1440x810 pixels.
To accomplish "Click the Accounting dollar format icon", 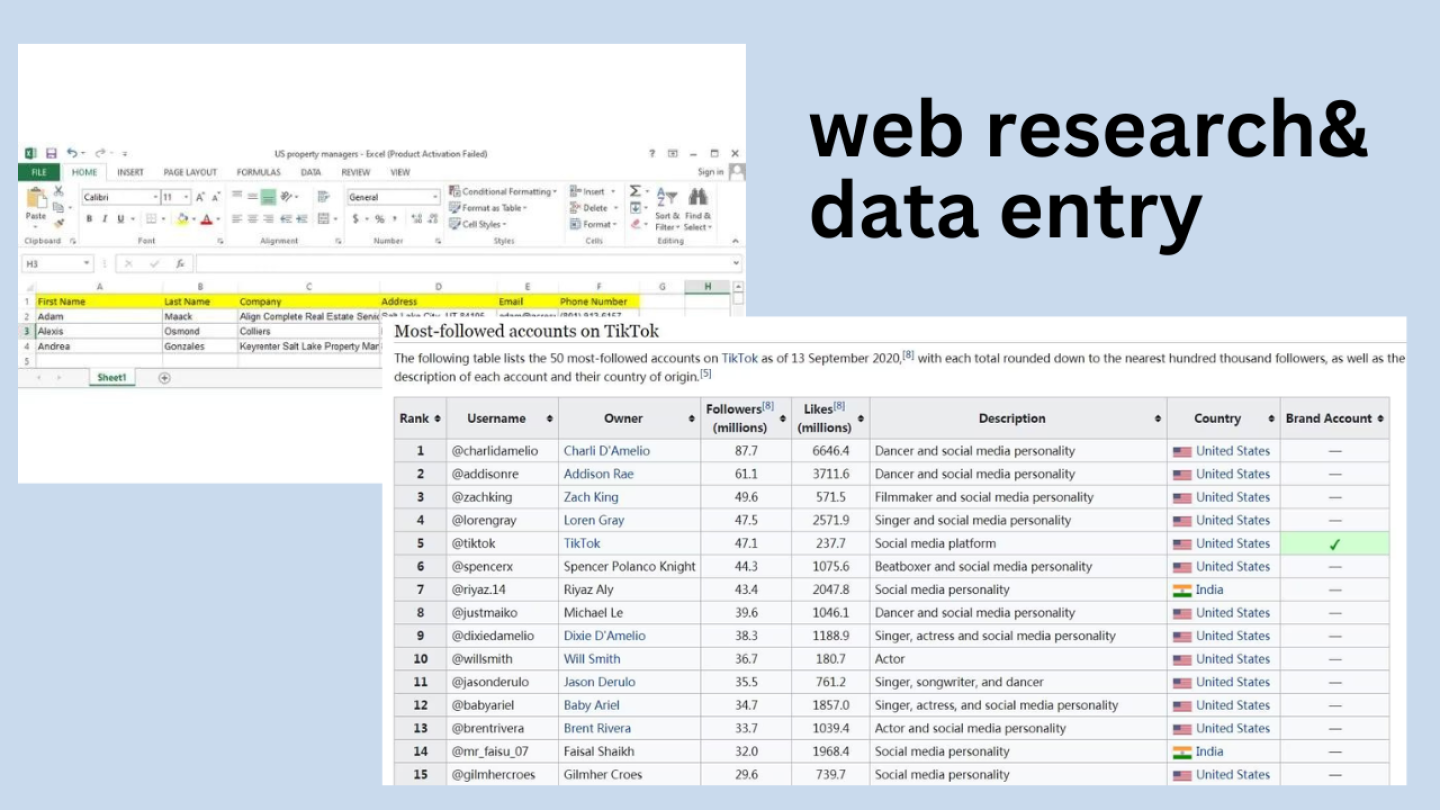I will [x=355, y=219].
